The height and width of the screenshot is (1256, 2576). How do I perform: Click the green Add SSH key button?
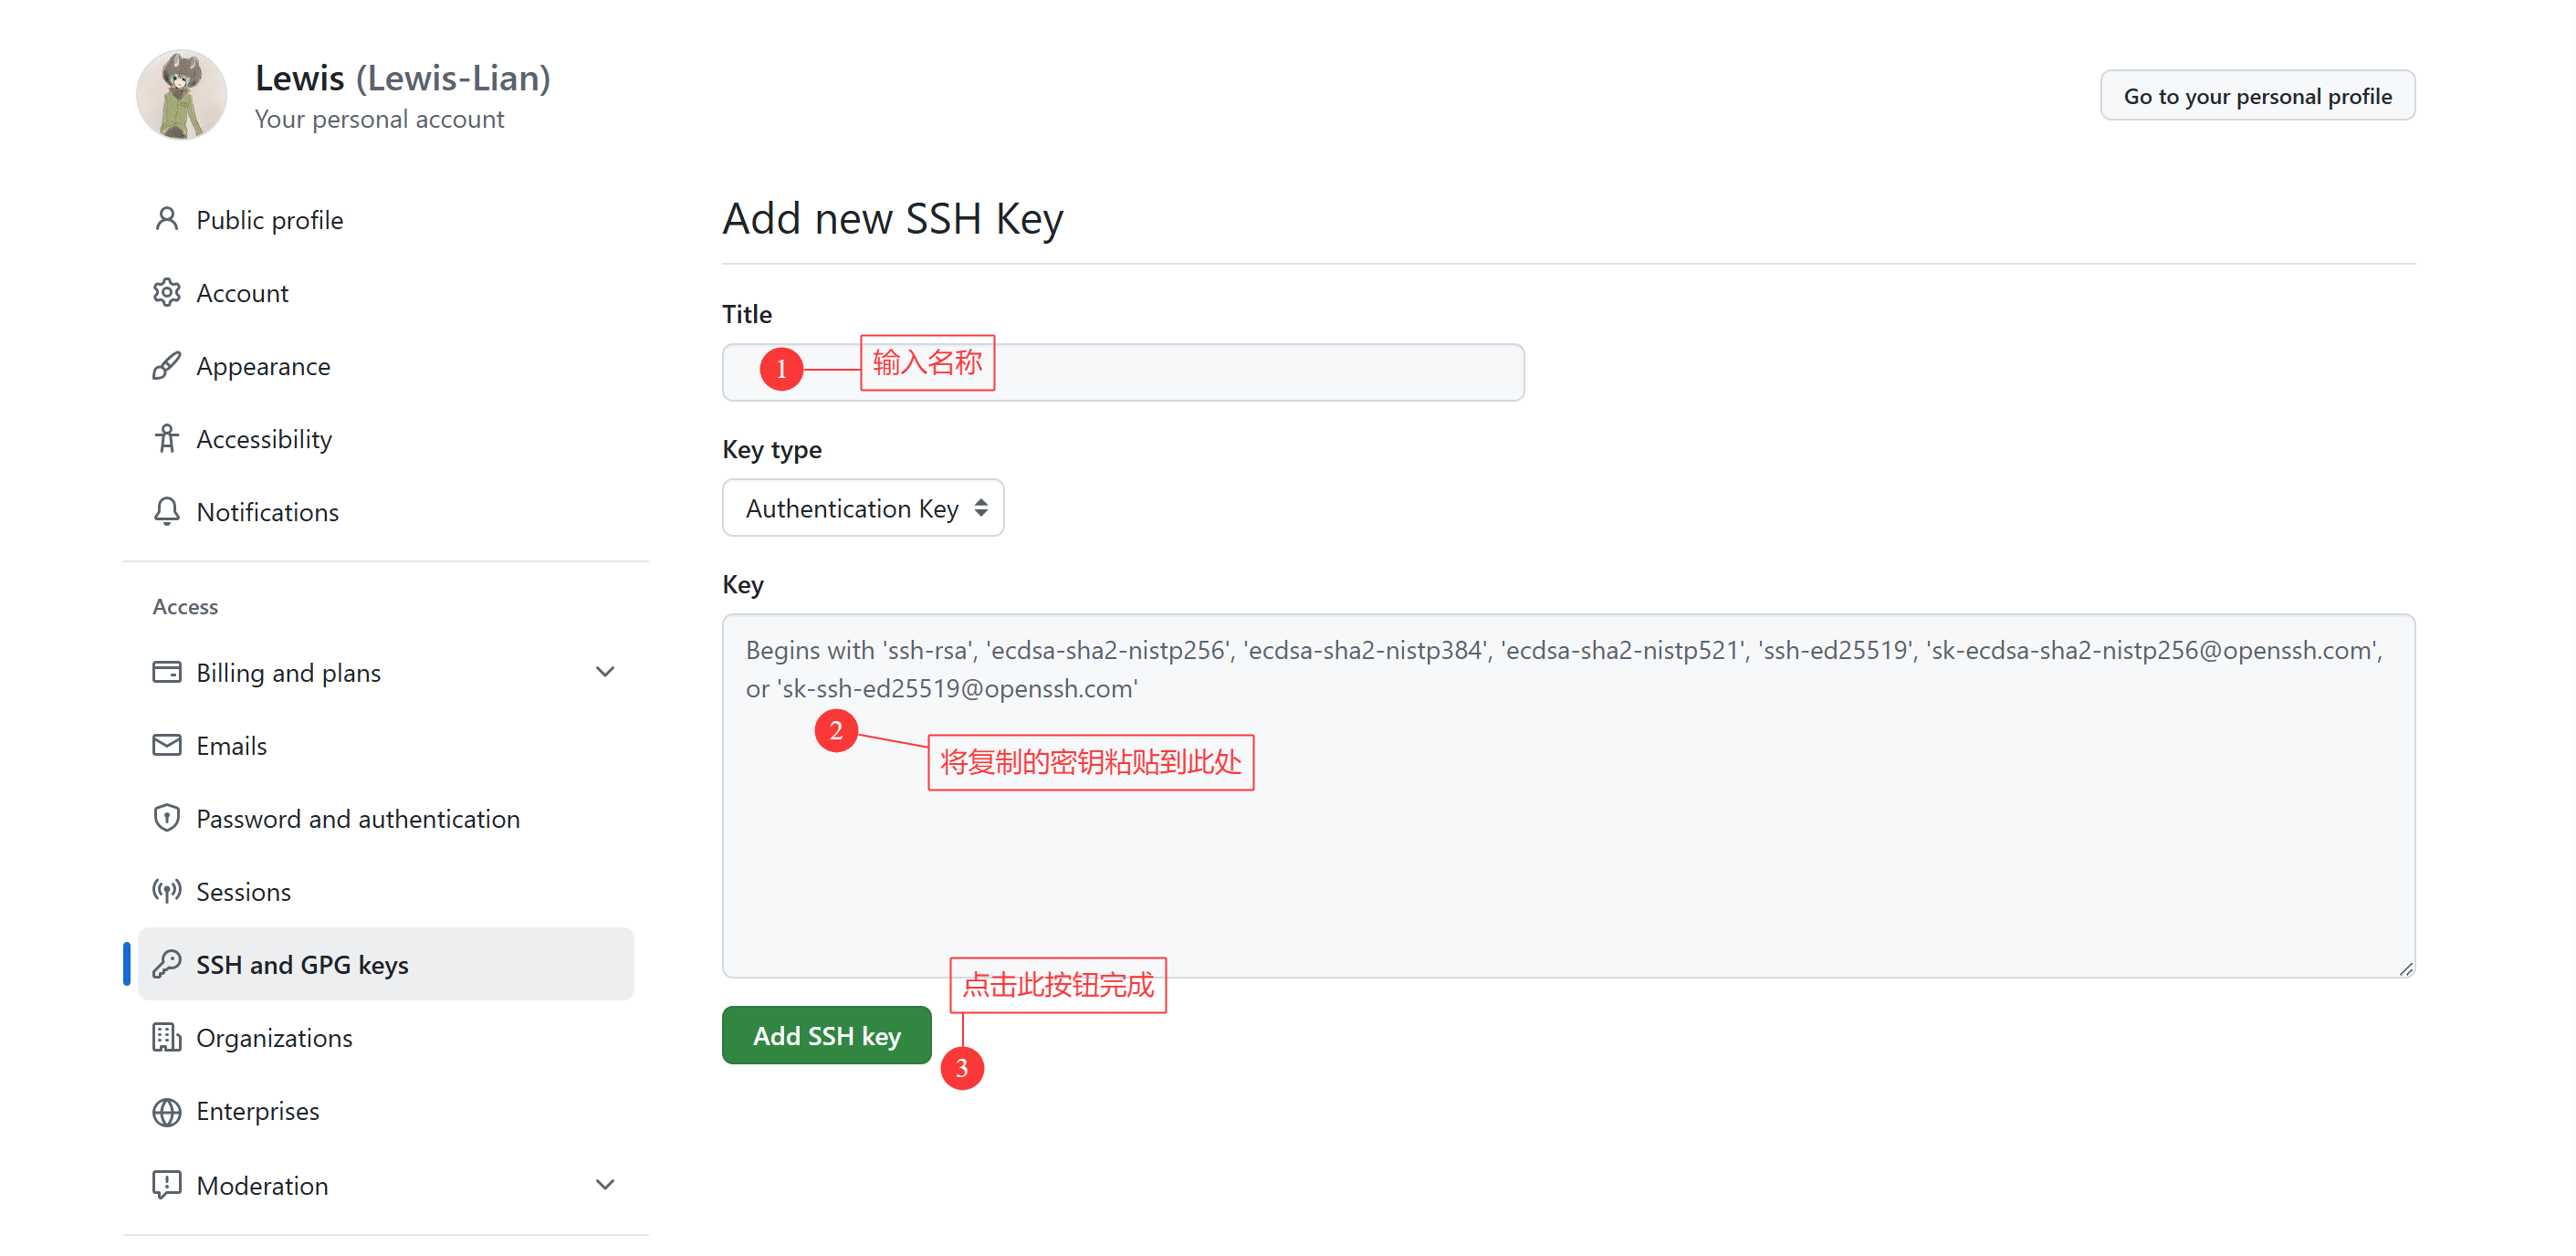point(827,1035)
